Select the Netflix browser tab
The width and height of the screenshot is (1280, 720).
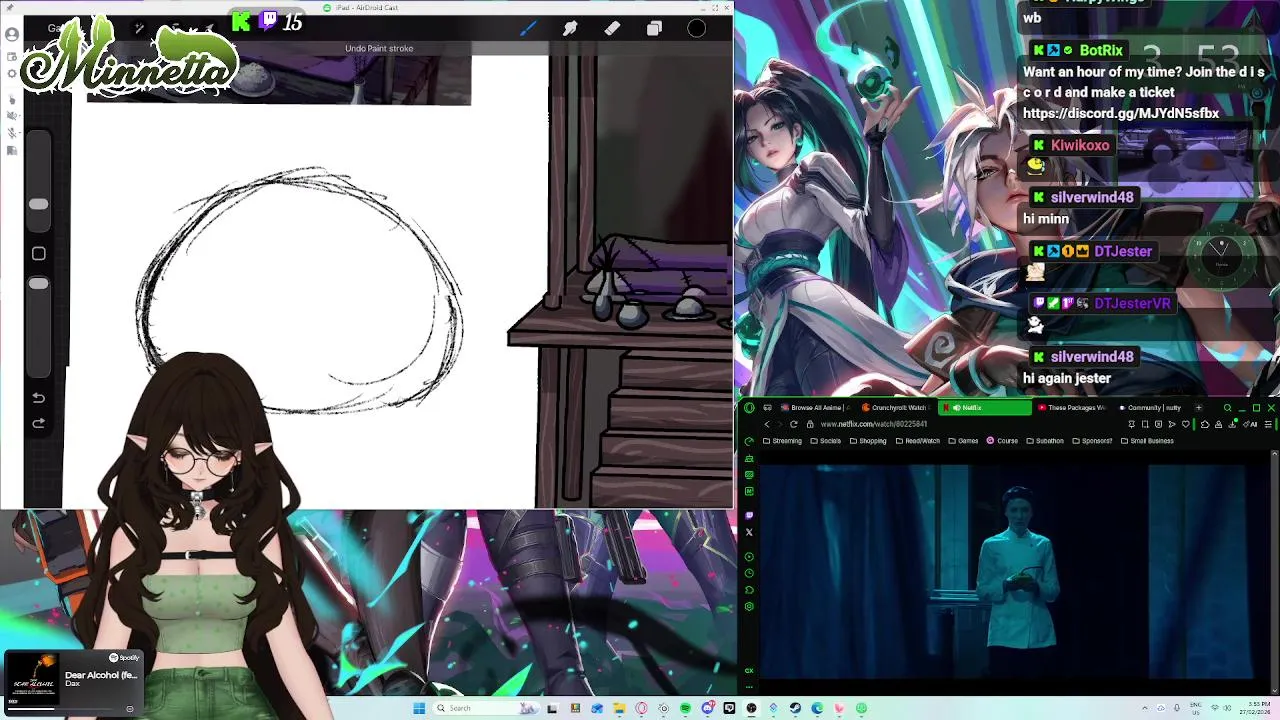[x=984, y=408]
